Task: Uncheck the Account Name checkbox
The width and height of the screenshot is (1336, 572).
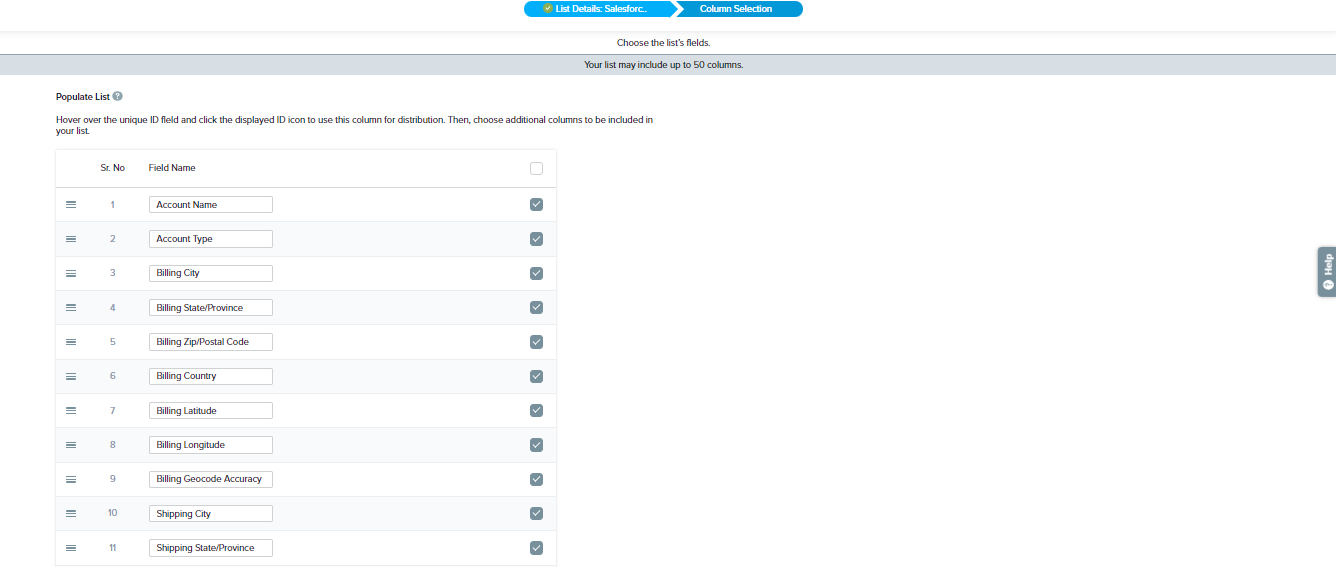Action: [x=536, y=204]
